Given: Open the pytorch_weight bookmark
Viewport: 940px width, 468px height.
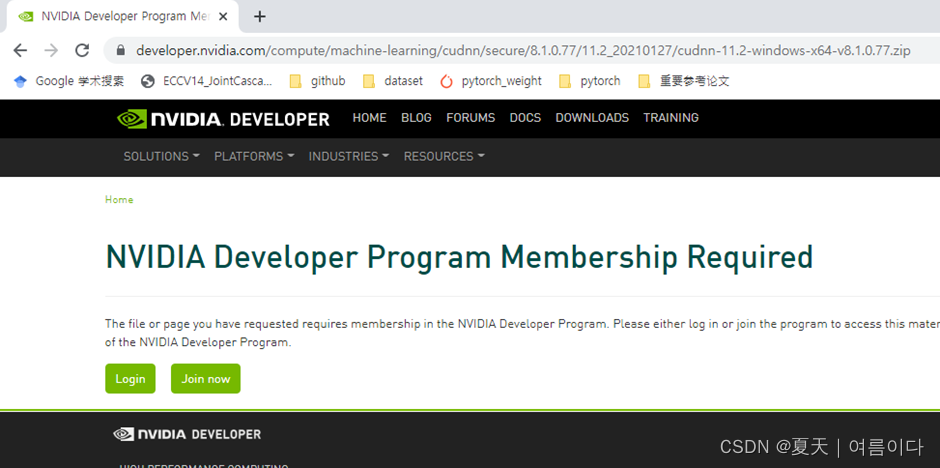Looking at the screenshot, I should click(x=490, y=81).
